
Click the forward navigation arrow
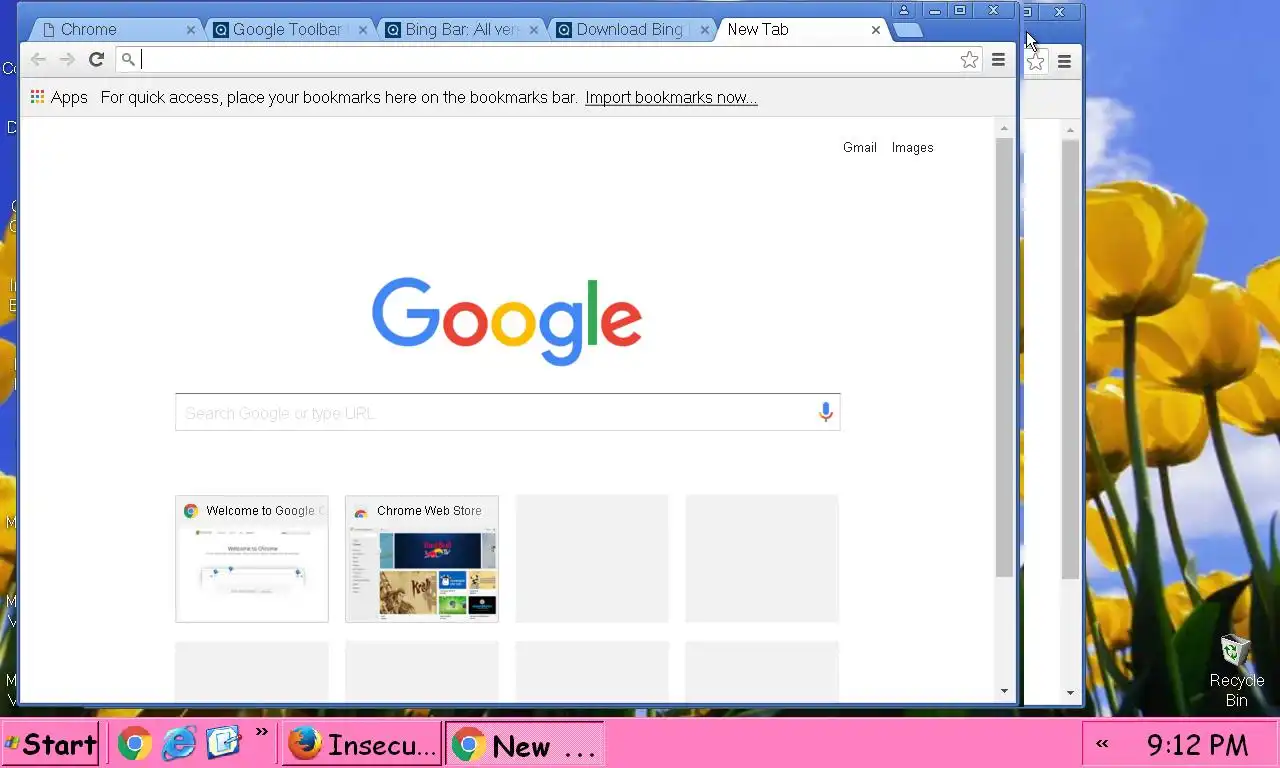pos(67,60)
